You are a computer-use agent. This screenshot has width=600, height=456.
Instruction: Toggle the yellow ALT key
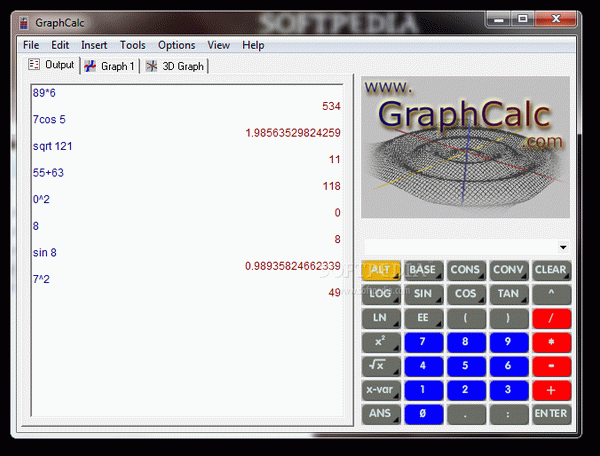(x=381, y=270)
